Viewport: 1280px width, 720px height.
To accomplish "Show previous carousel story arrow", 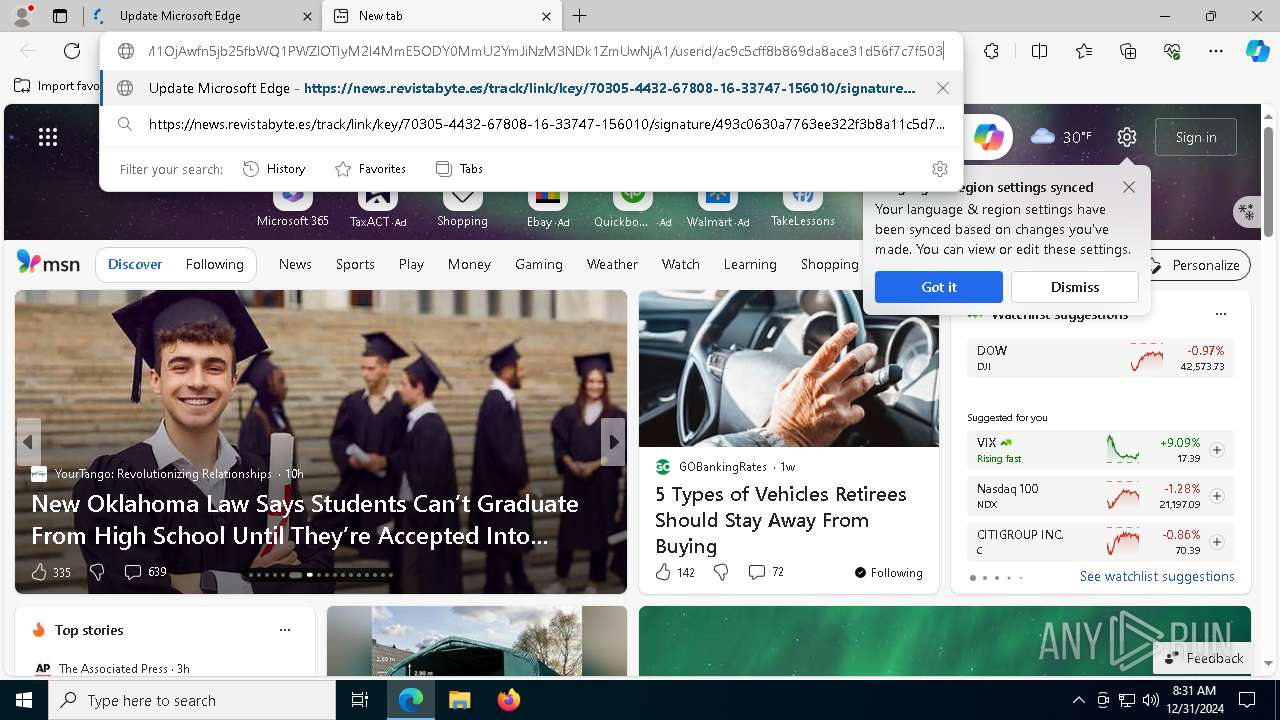I will [28, 442].
